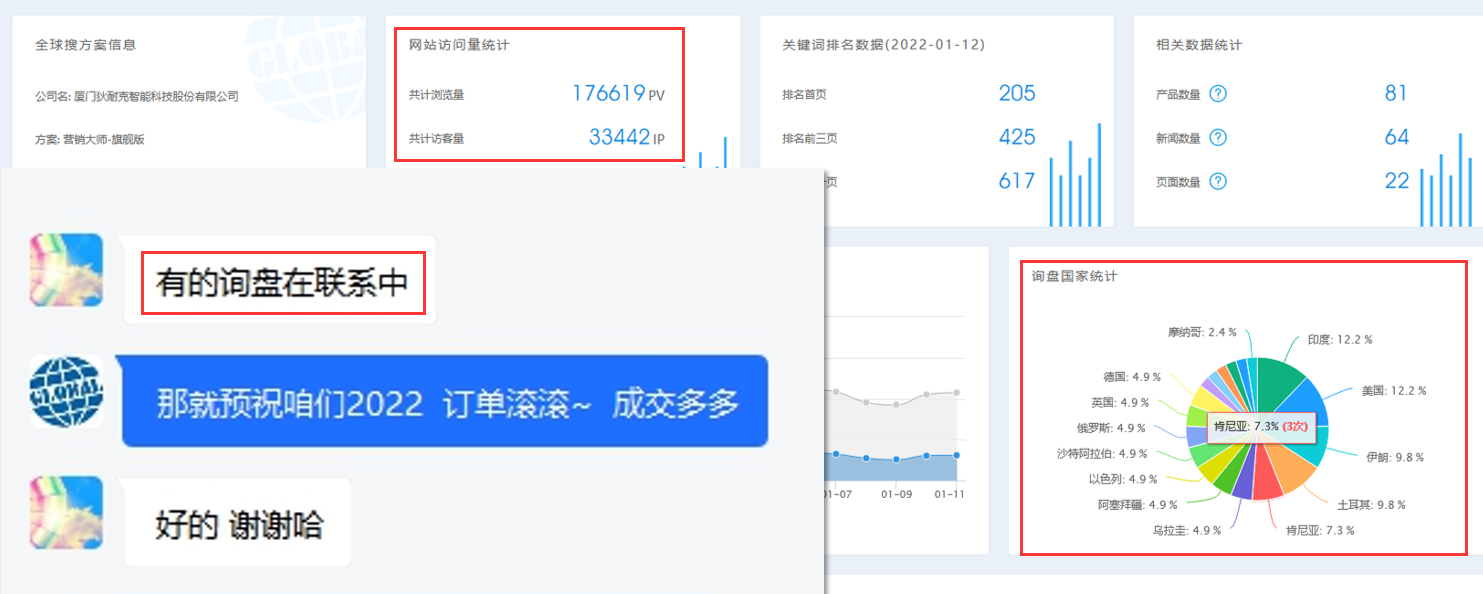
Task: Click the globe GLOBAL avatar in the chat
Action: pos(66,391)
